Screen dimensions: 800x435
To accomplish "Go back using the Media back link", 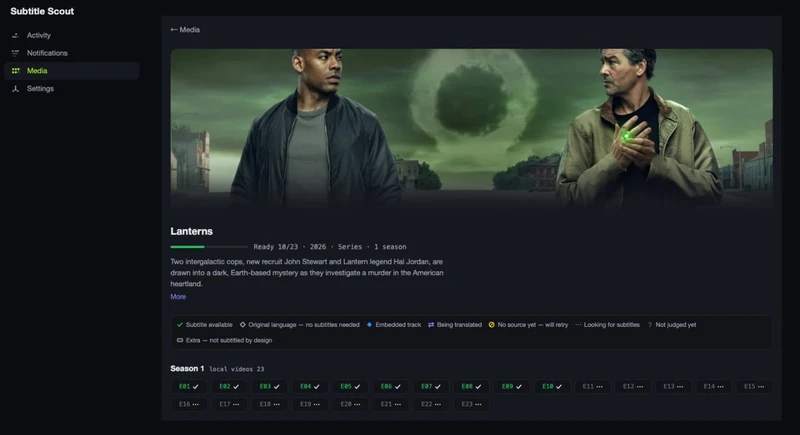I will point(185,30).
